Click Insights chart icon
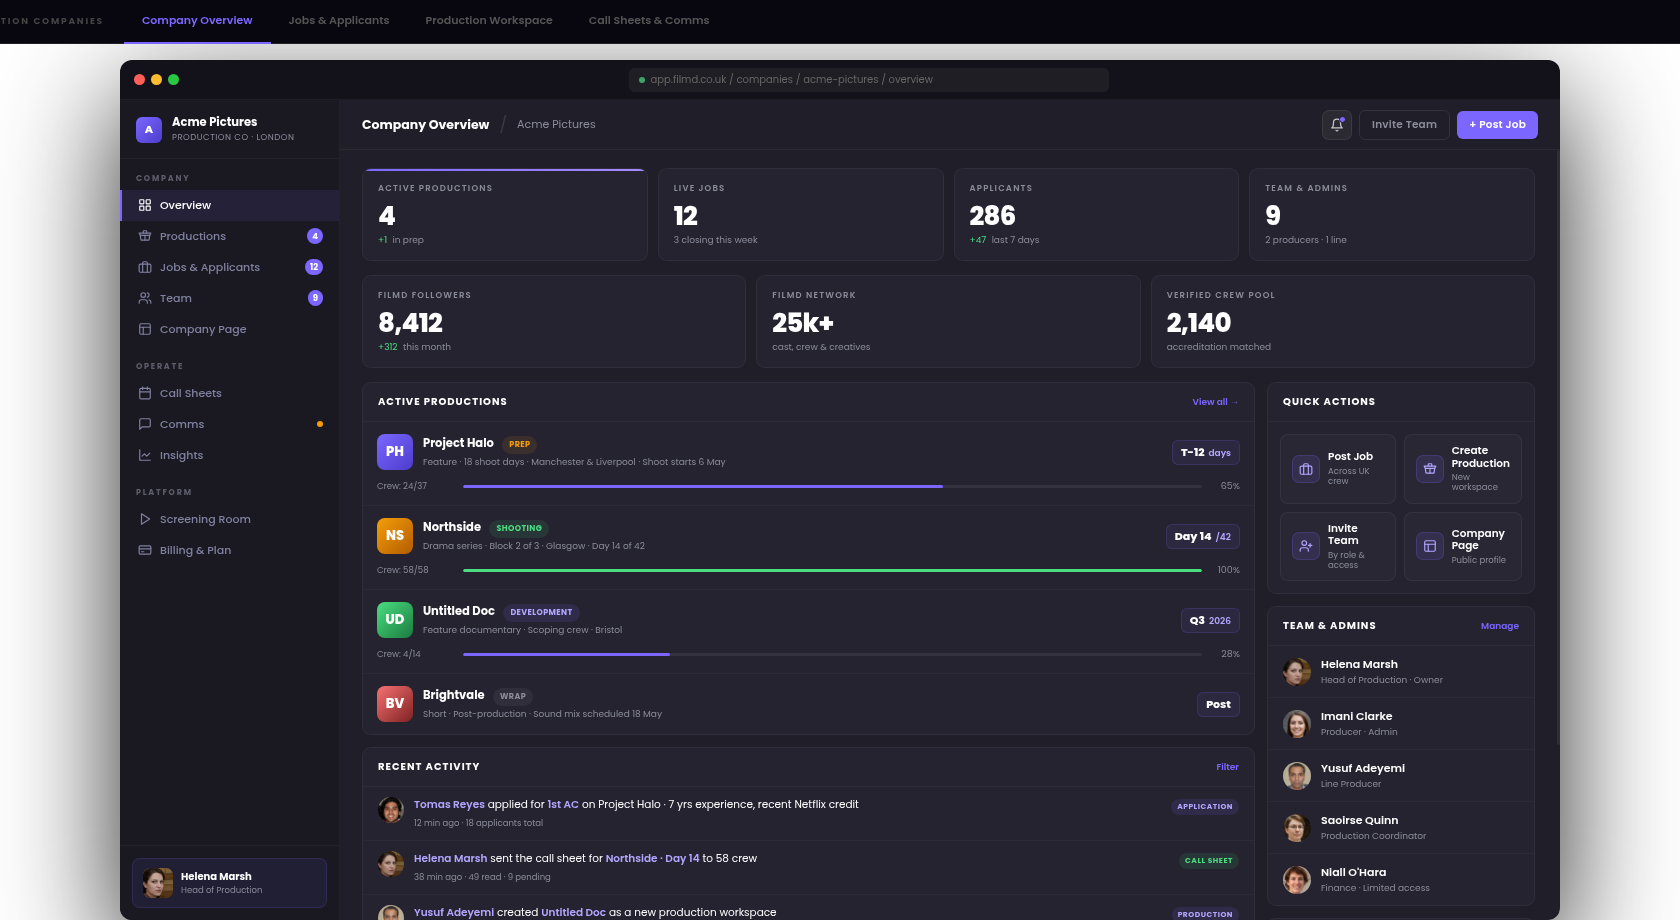 pyautogui.click(x=145, y=455)
